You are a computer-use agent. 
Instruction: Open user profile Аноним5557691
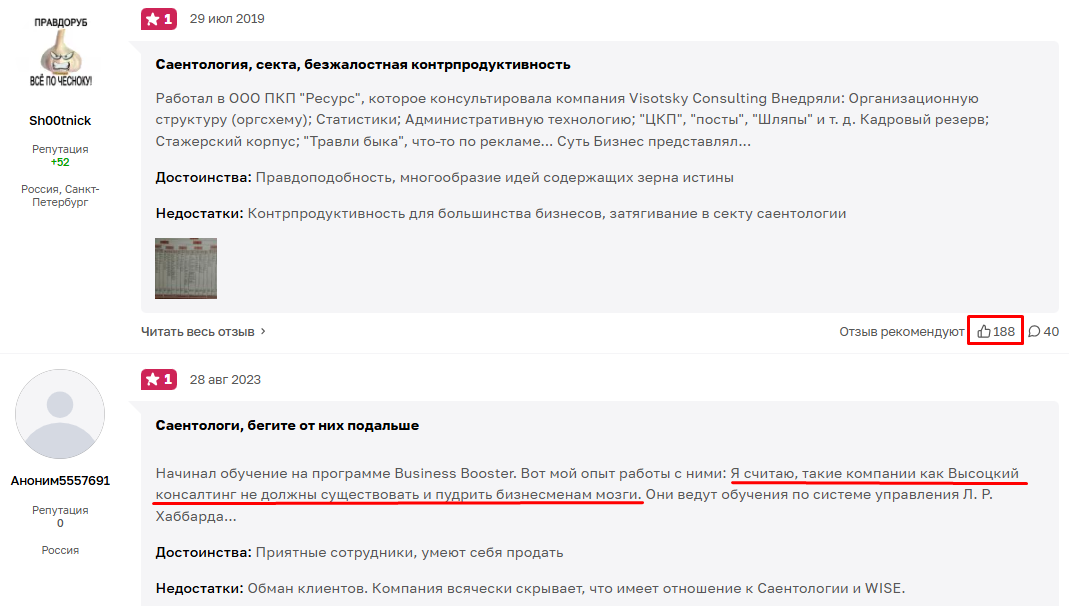60,481
